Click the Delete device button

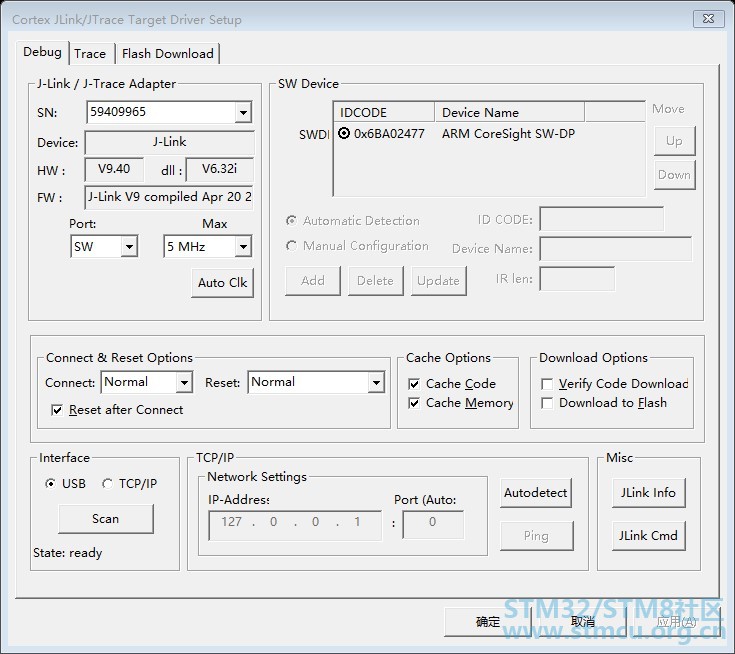coord(375,281)
